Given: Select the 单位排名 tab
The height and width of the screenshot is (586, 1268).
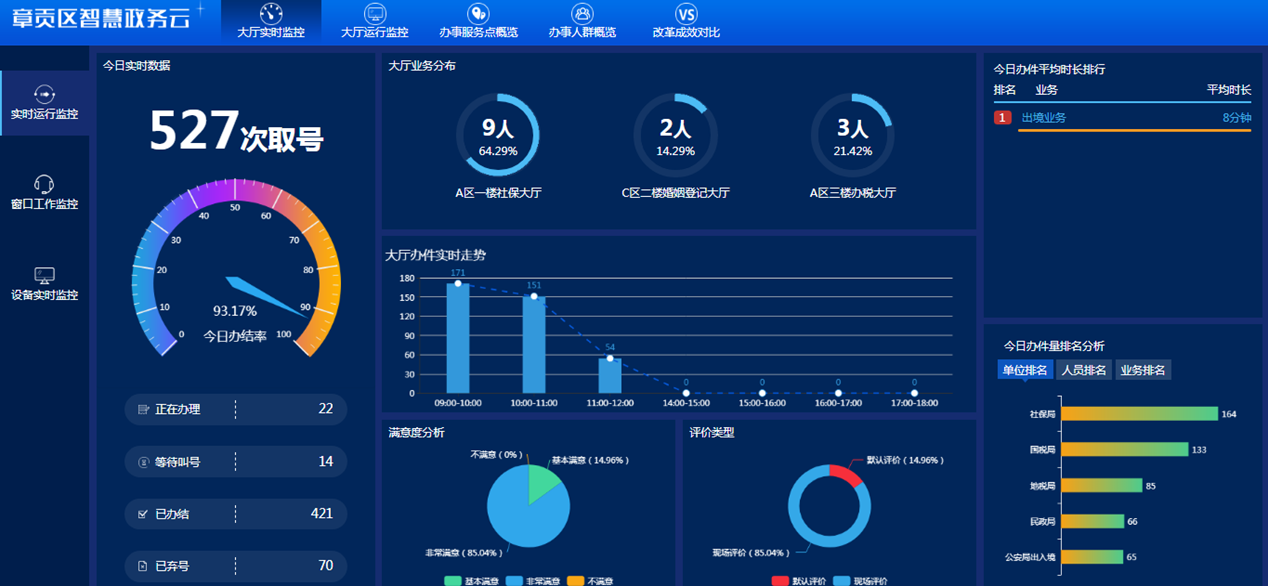Looking at the screenshot, I should [x=1025, y=370].
